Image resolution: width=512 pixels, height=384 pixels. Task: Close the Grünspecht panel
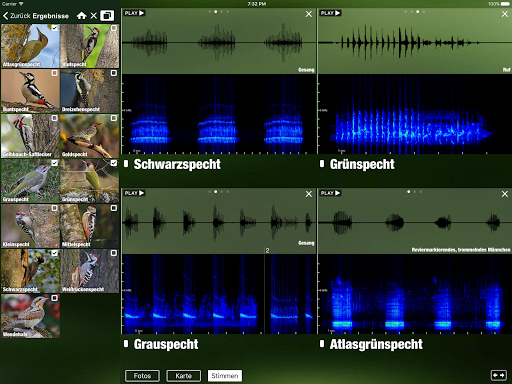tap(505, 14)
